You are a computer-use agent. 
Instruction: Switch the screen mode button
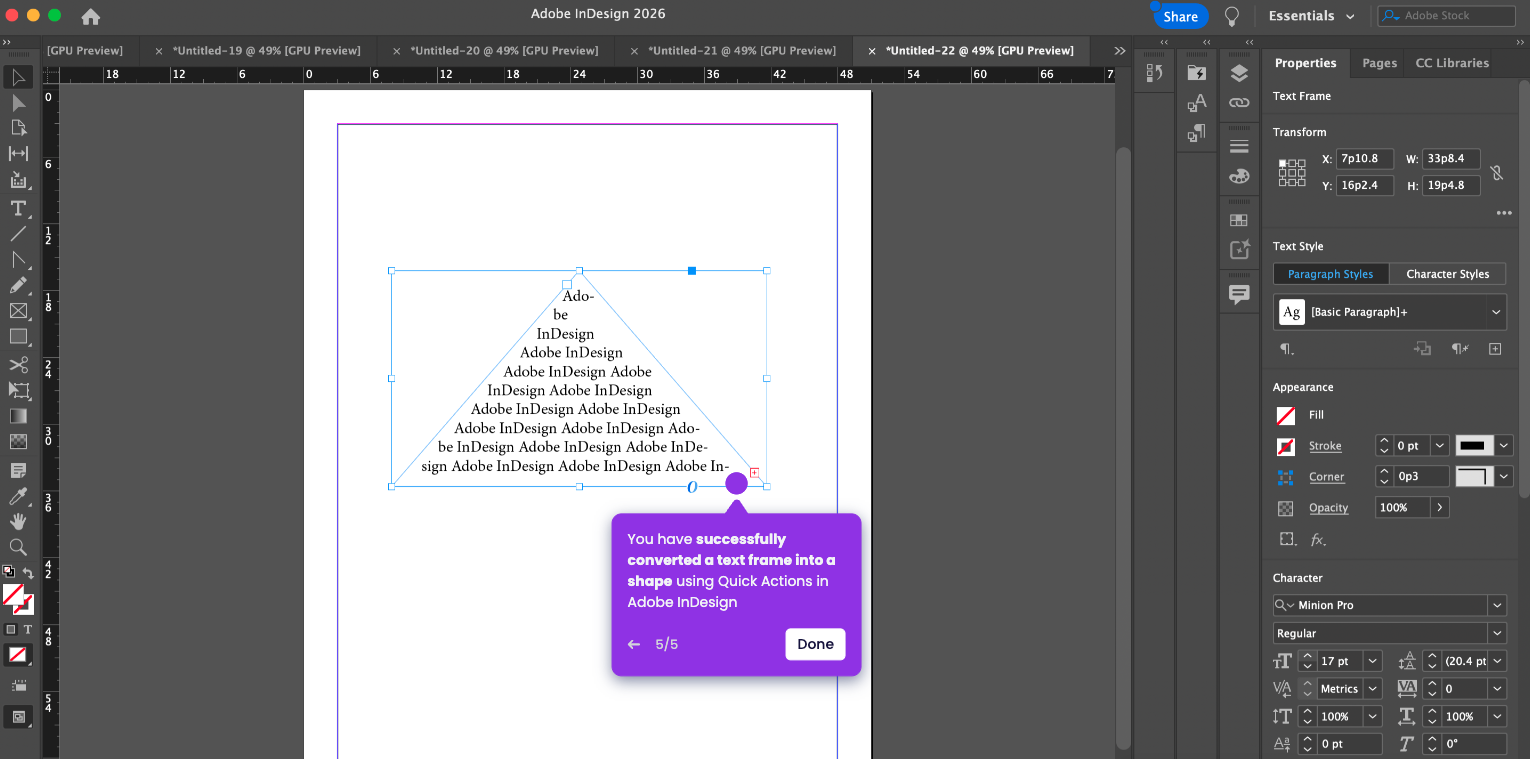click(17, 716)
